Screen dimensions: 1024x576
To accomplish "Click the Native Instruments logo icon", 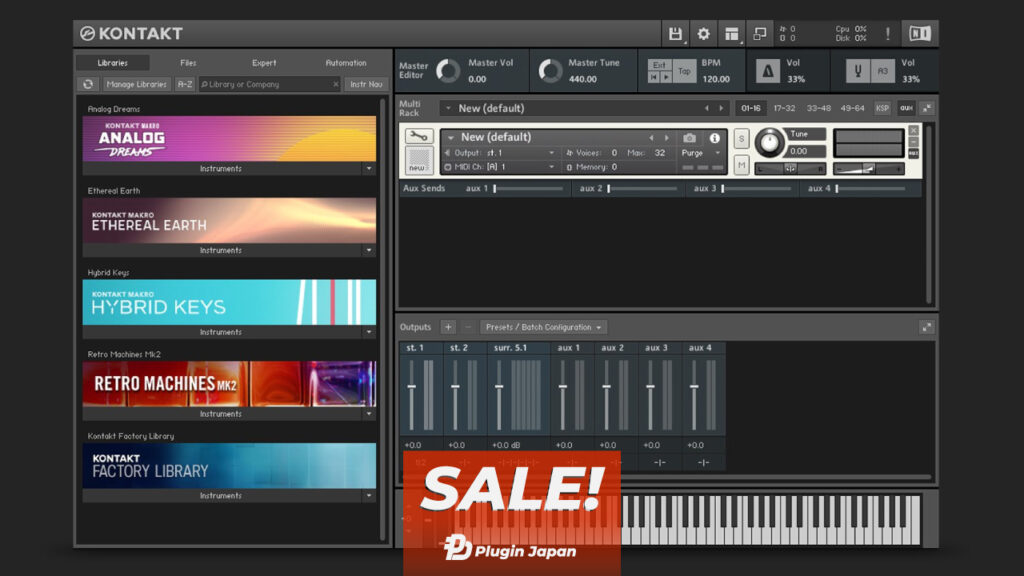I will (921, 33).
